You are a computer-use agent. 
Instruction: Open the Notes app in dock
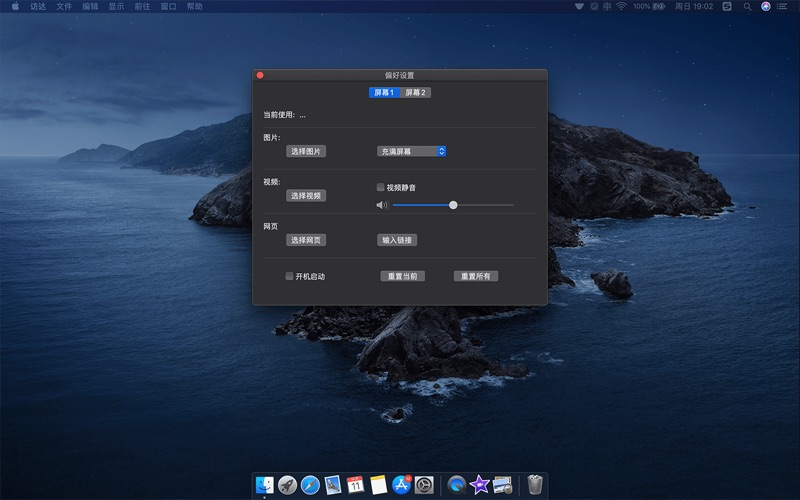(x=379, y=485)
